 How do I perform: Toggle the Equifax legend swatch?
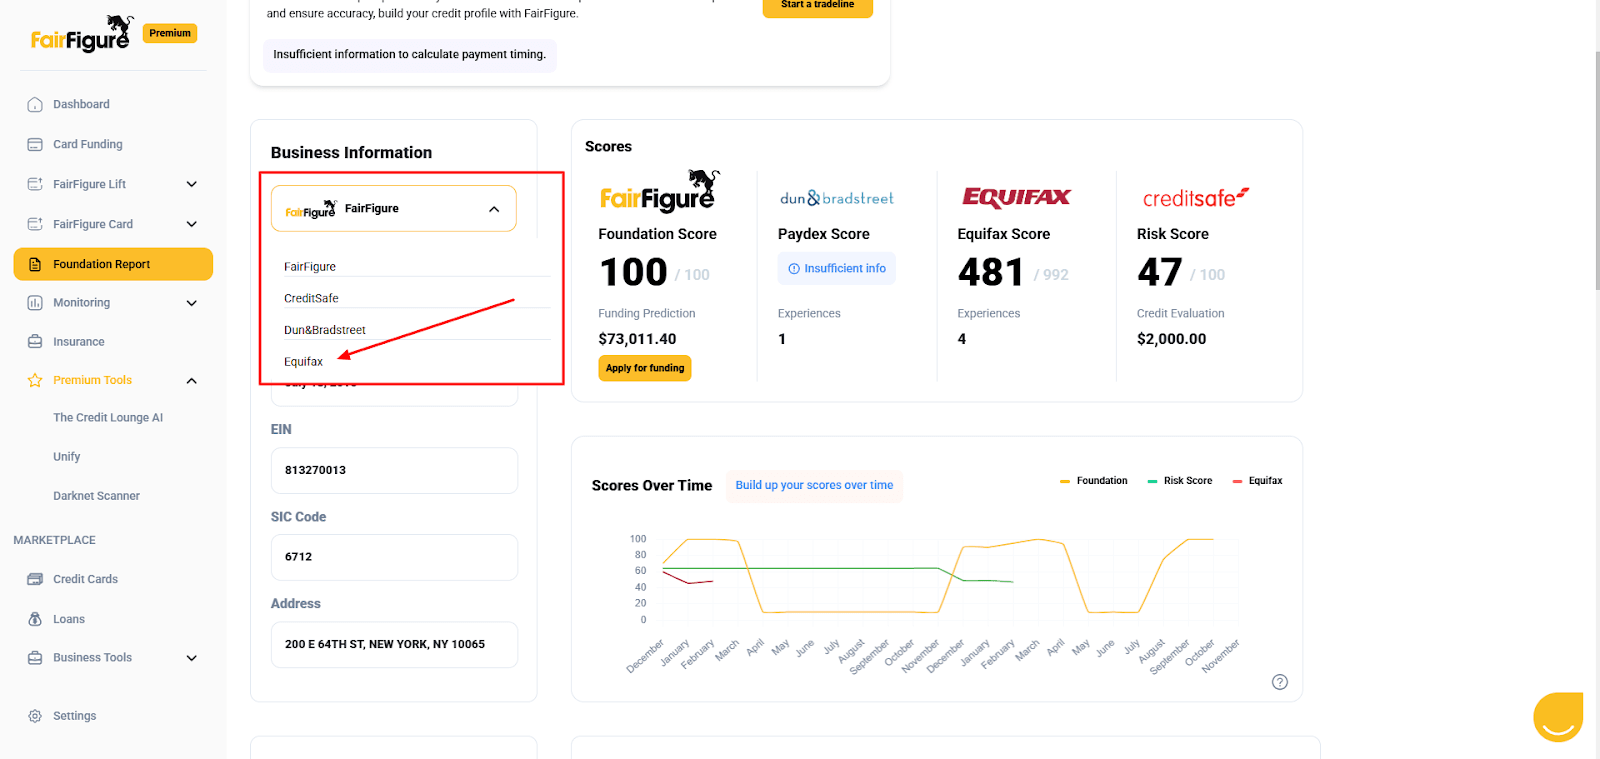click(1238, 481)
